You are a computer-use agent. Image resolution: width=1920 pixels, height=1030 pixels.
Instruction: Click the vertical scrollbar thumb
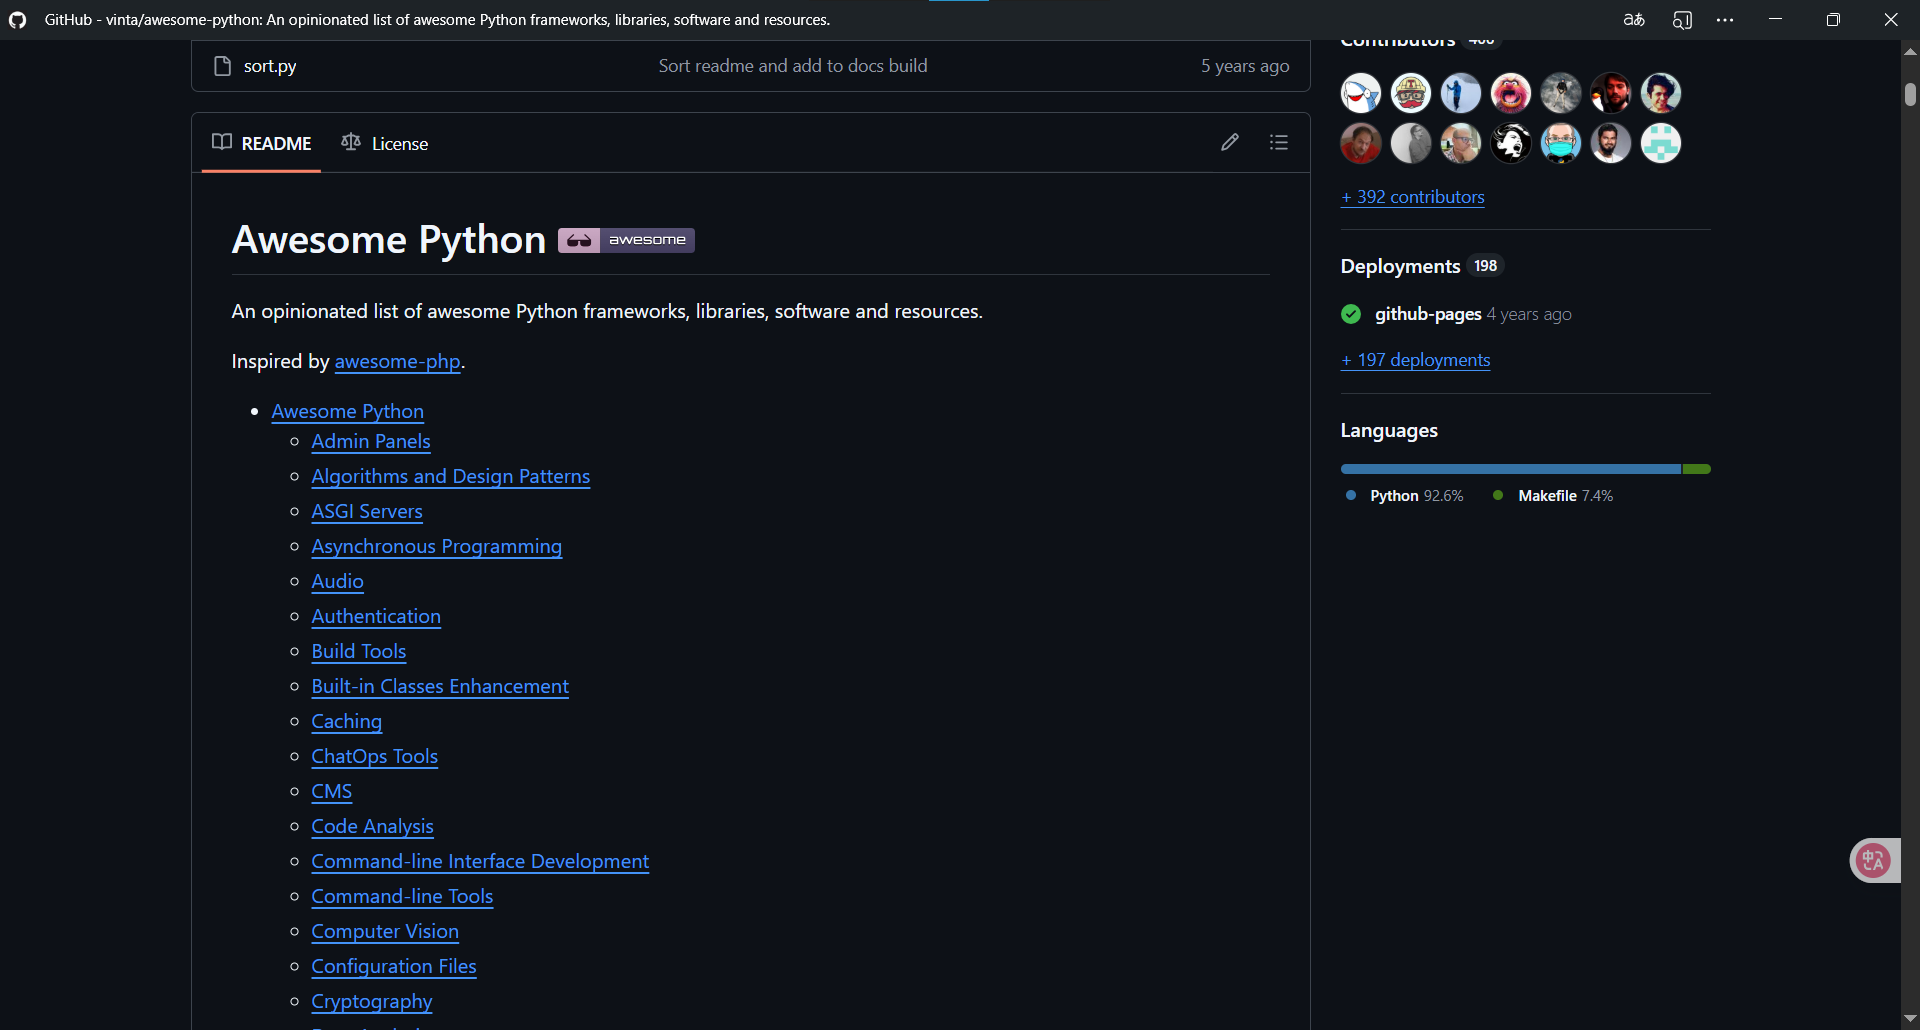pos(1910,94)
